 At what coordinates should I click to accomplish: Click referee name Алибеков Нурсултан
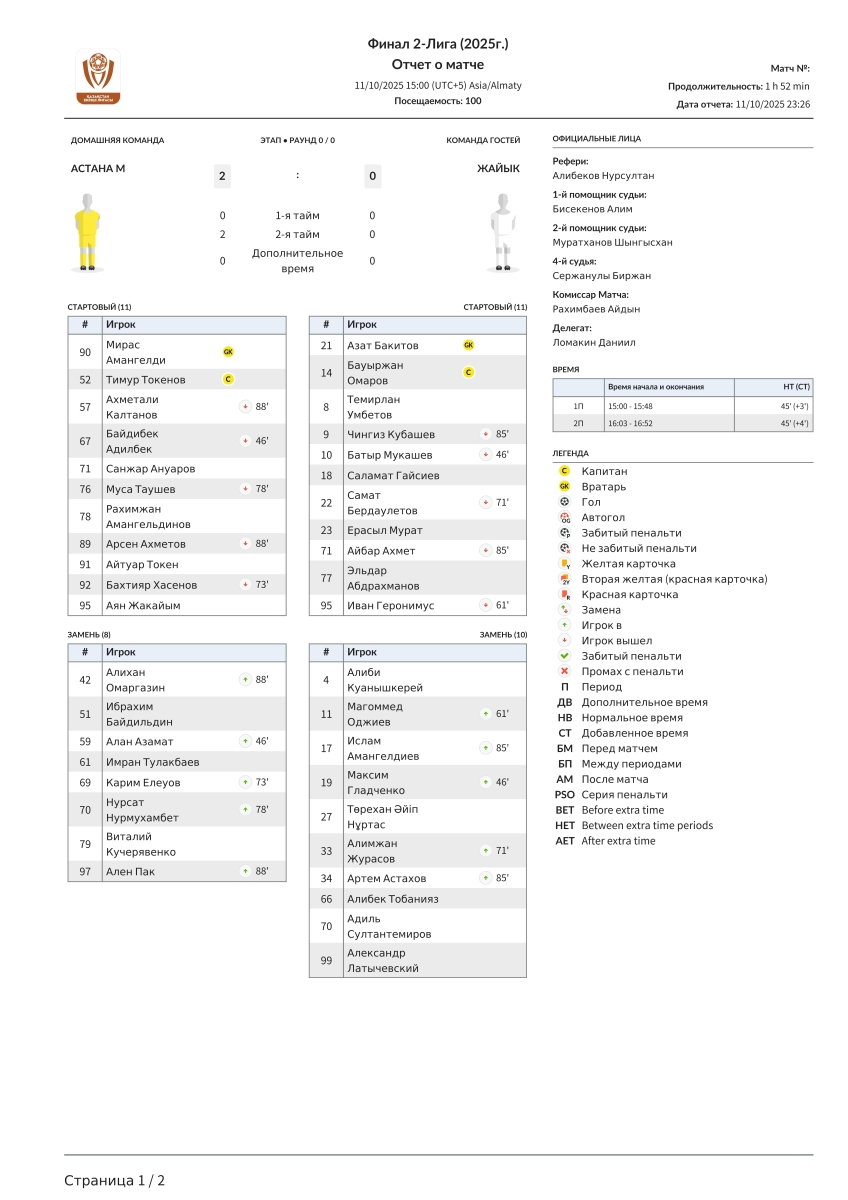(x=603, y=175)
